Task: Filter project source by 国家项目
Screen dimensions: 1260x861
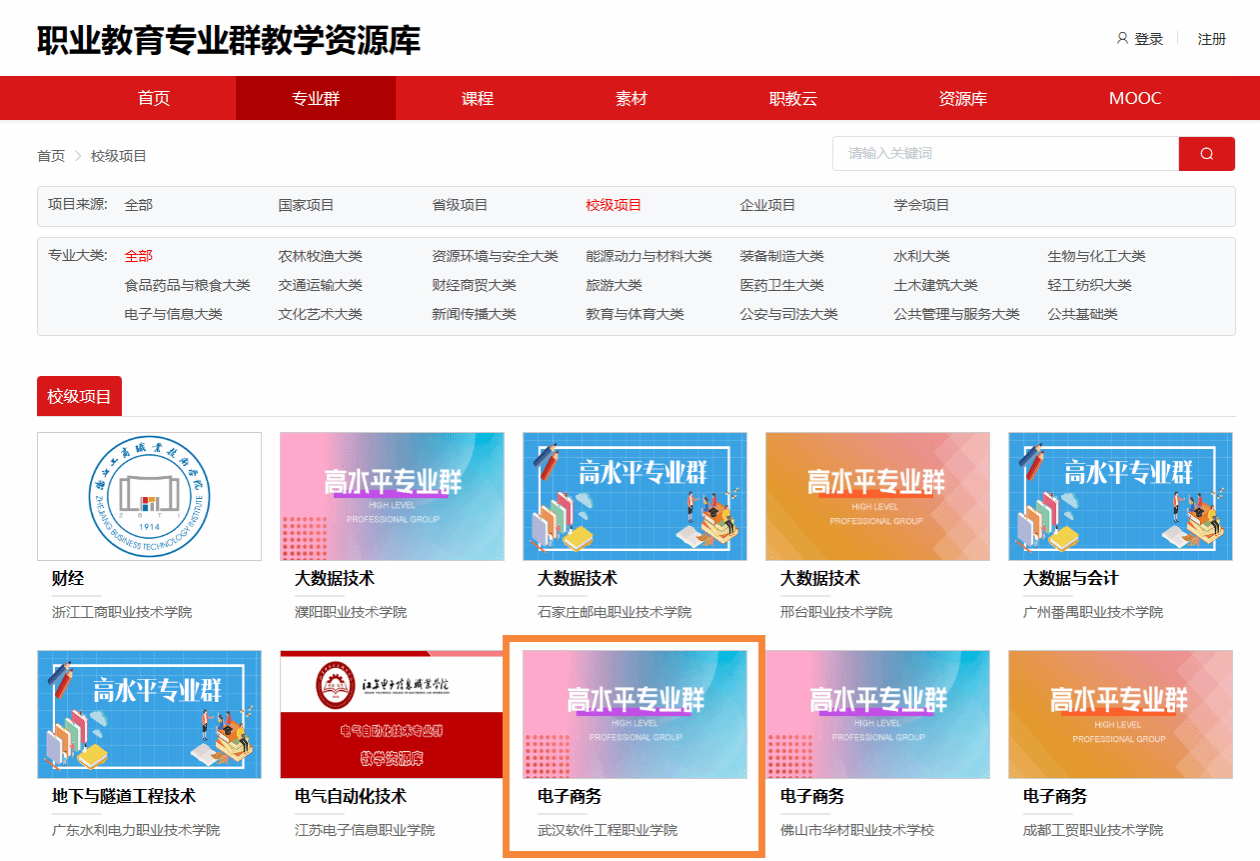Action: 306,205
